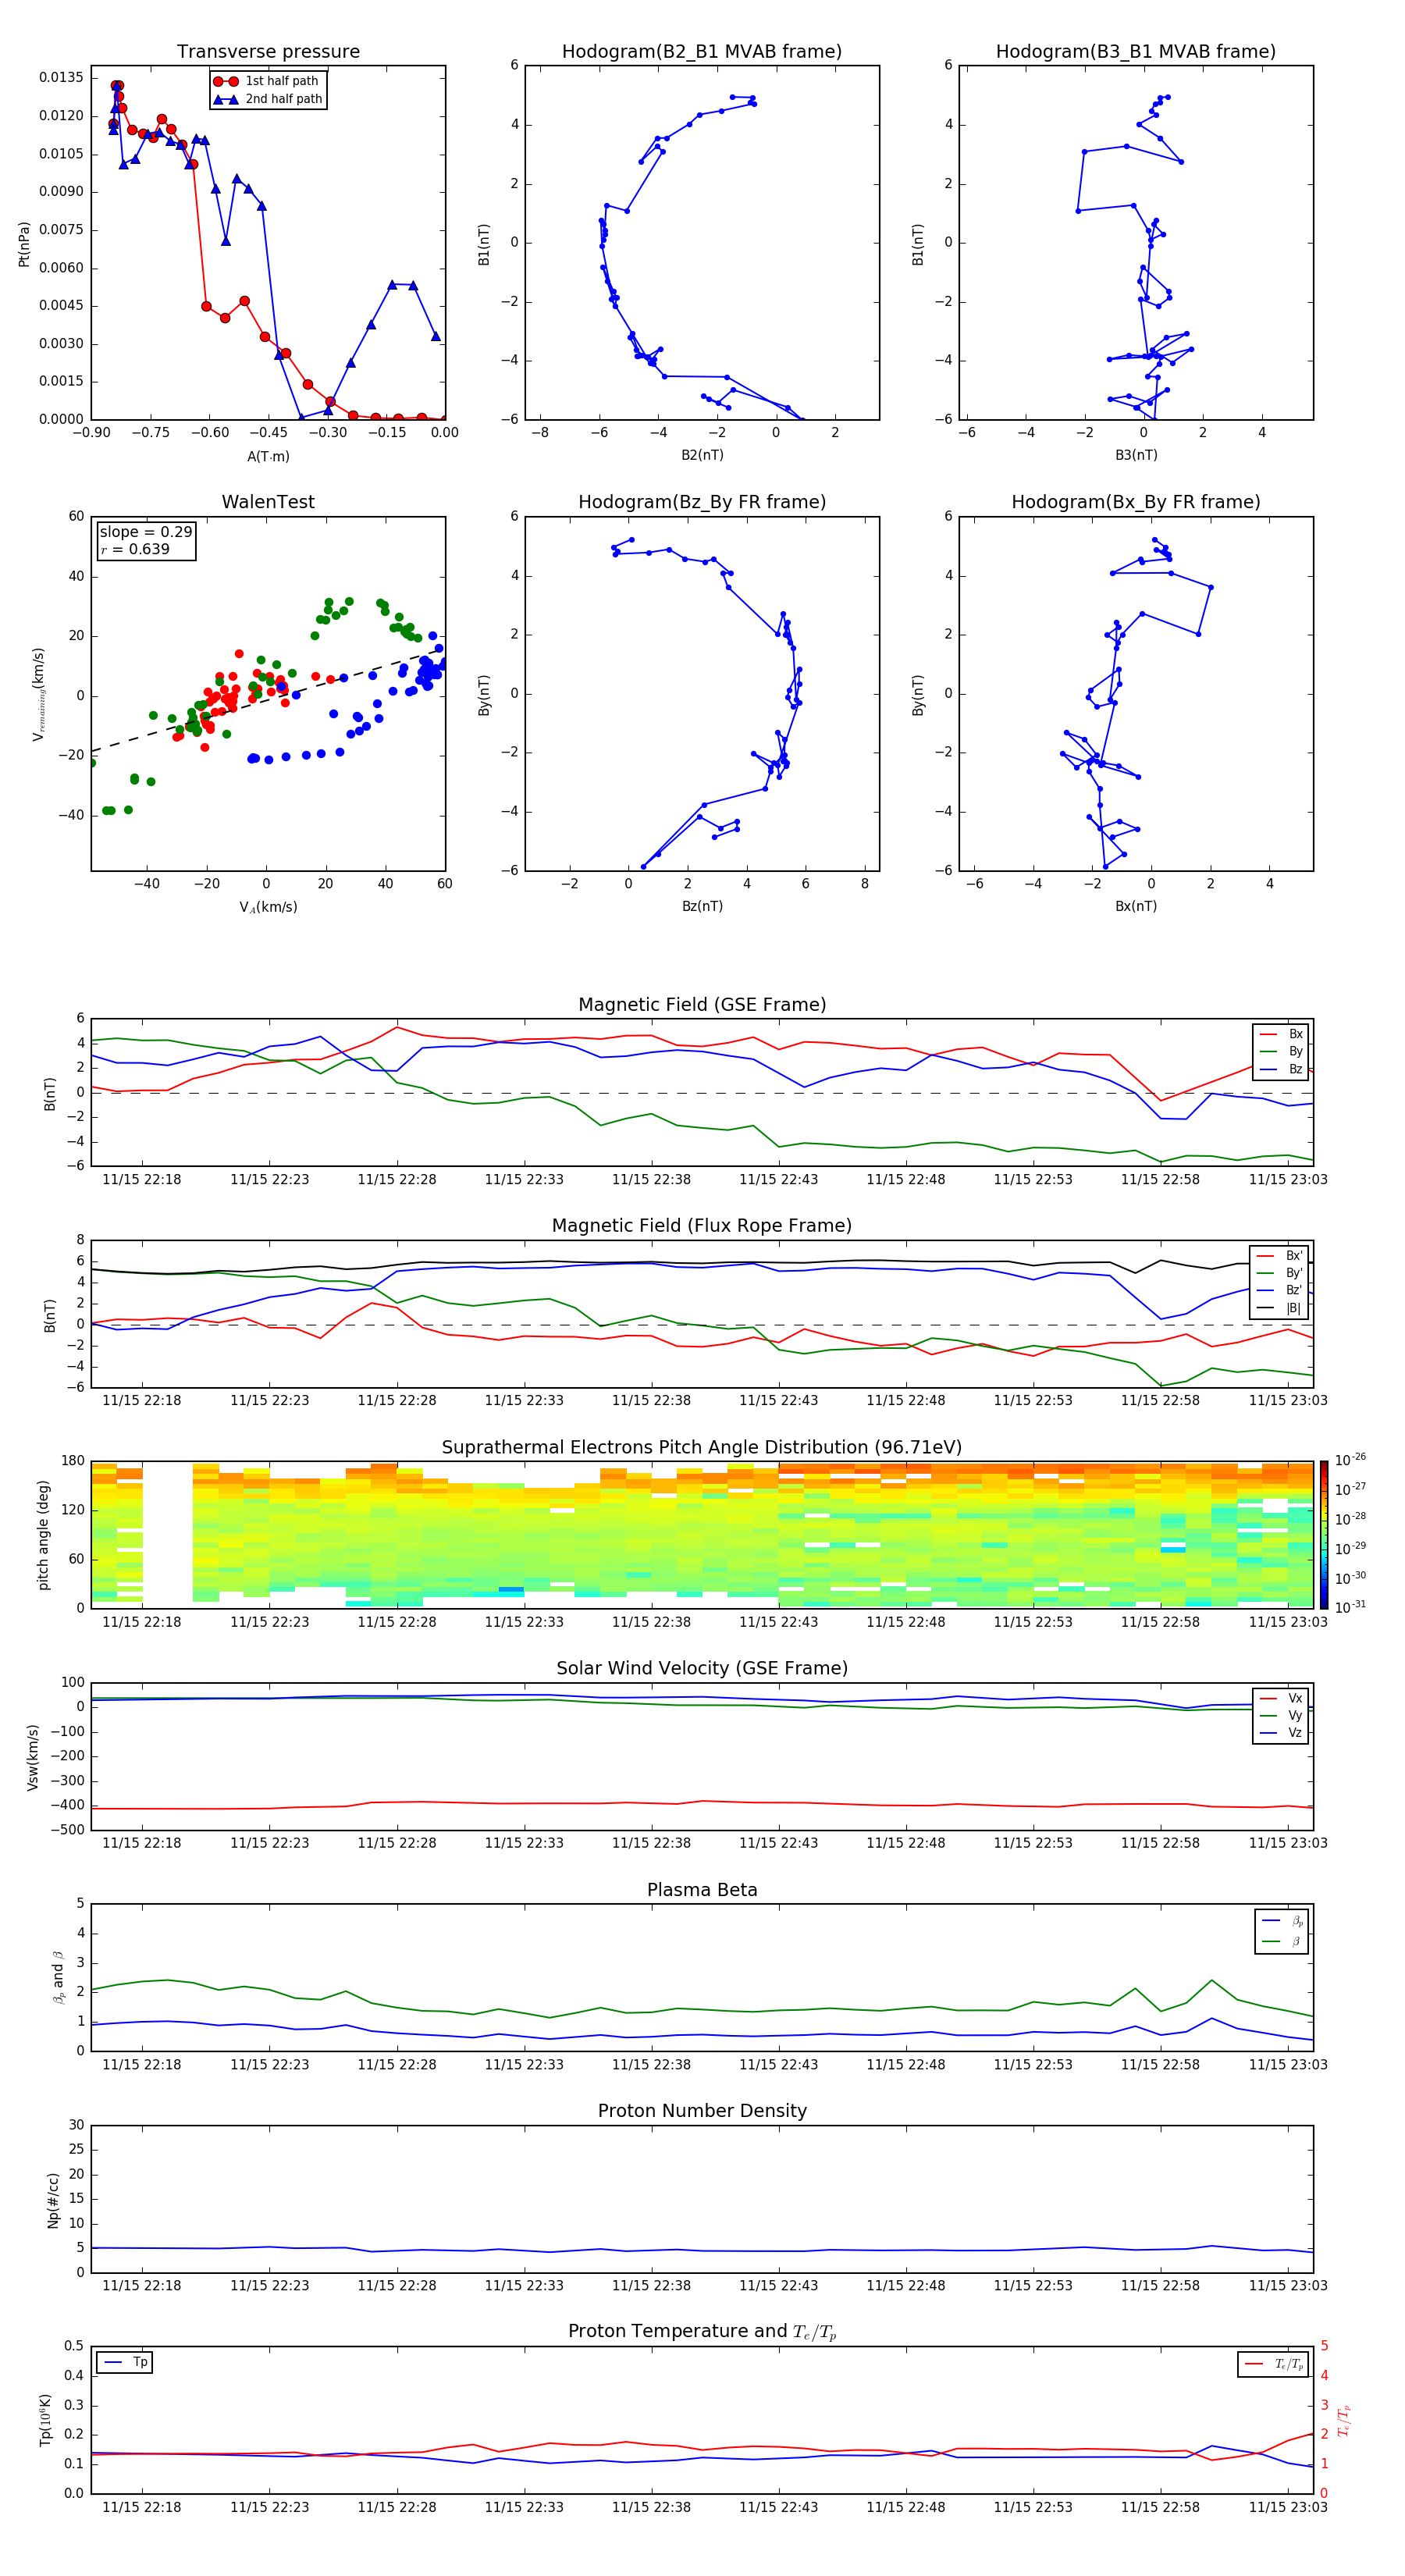This screenshot has height=2576, width=1405.
Task: Click the "11/15 23:03" tick under Proton Temperature plot
Action: [1288, 2507]
